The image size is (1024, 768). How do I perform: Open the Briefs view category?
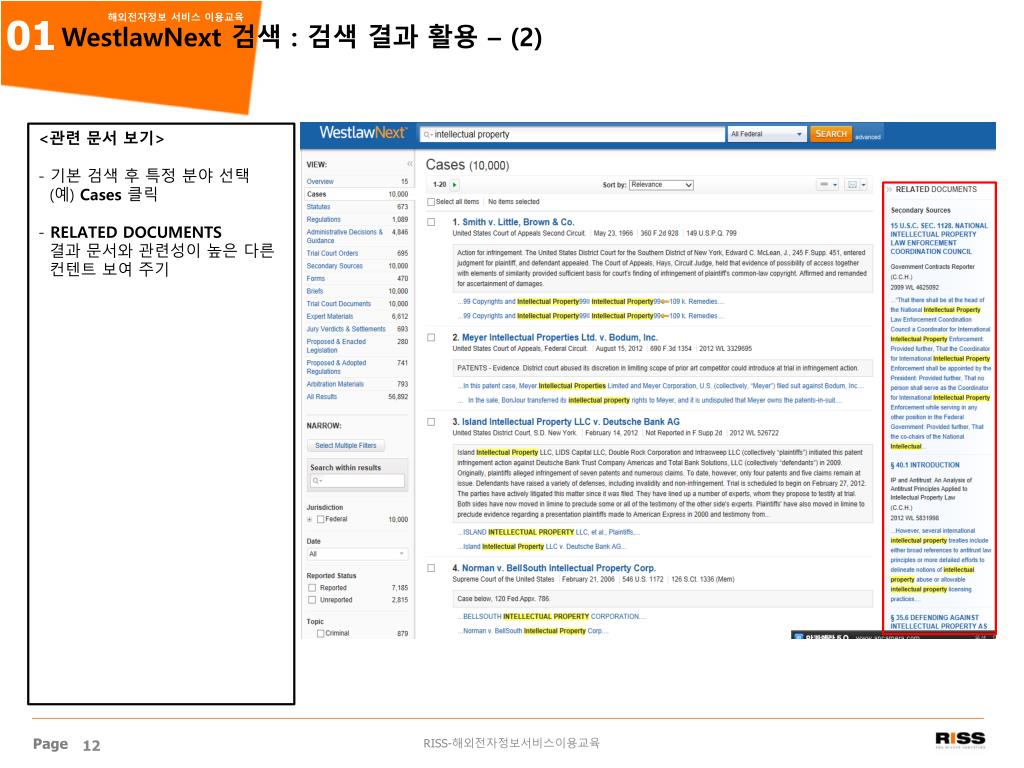point(315,291)
